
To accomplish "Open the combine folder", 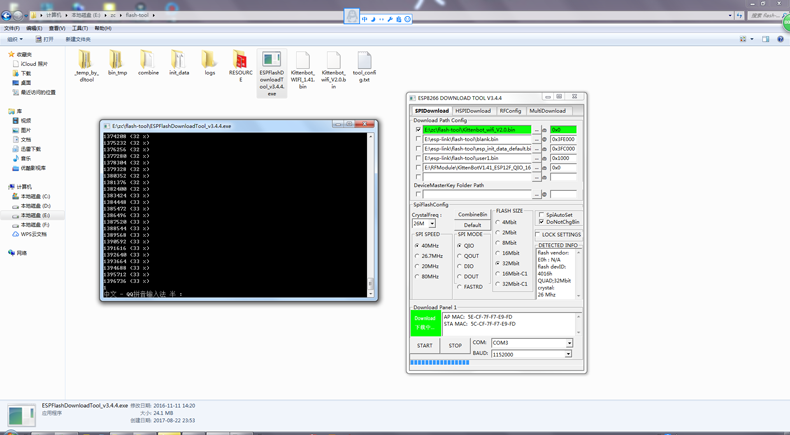I will click(x=148, y=61).
